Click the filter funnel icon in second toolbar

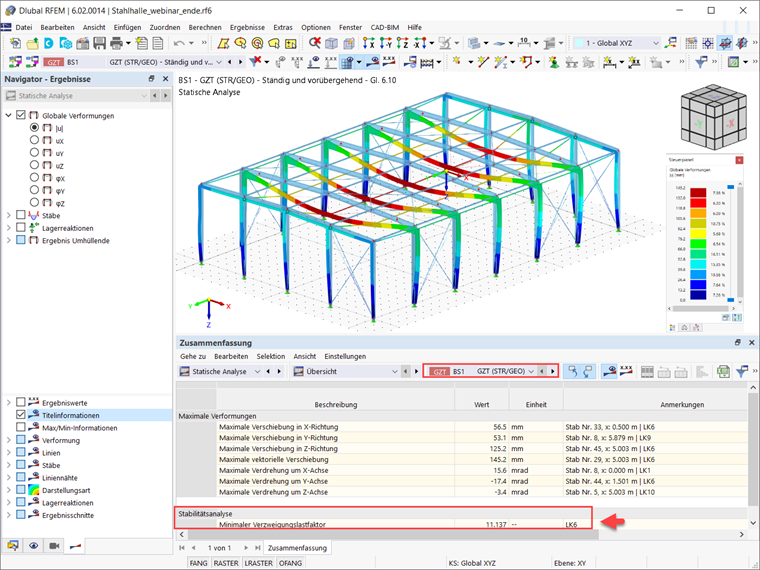pos(255,62)
